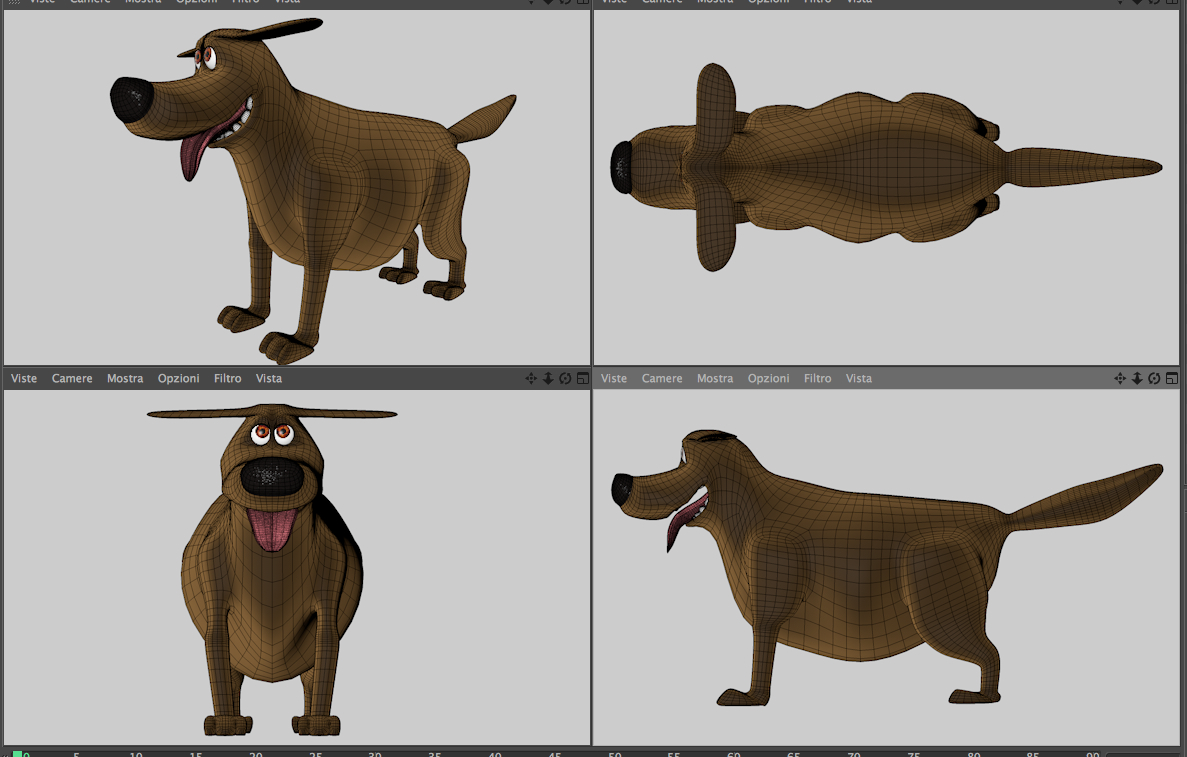Open the Camere menu in the front view panel

(x=72, y=378)
